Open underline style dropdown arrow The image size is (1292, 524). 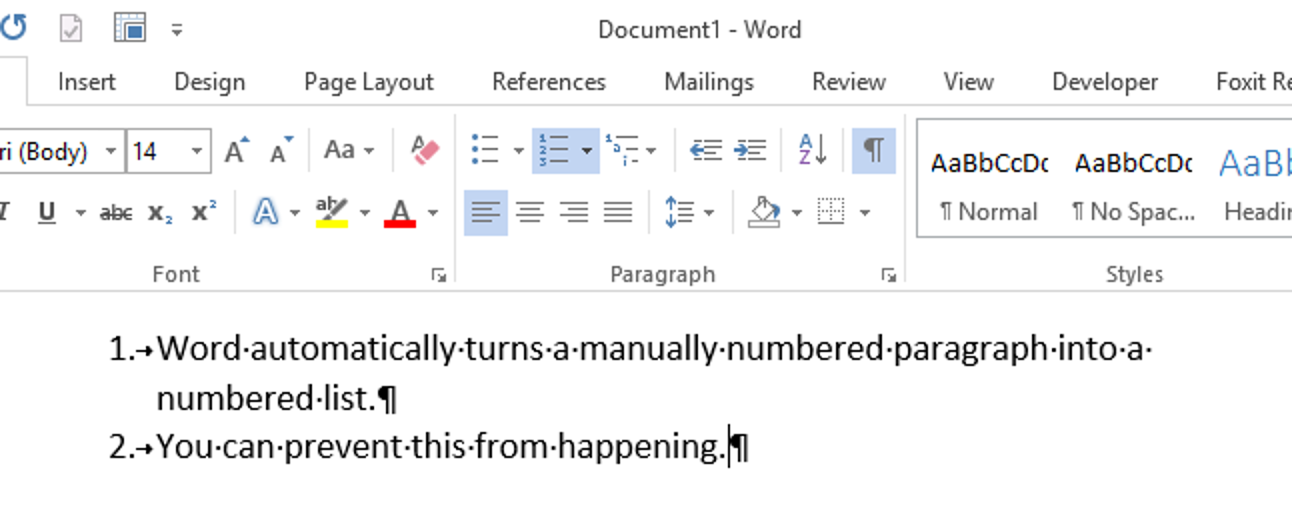point(79,212)
